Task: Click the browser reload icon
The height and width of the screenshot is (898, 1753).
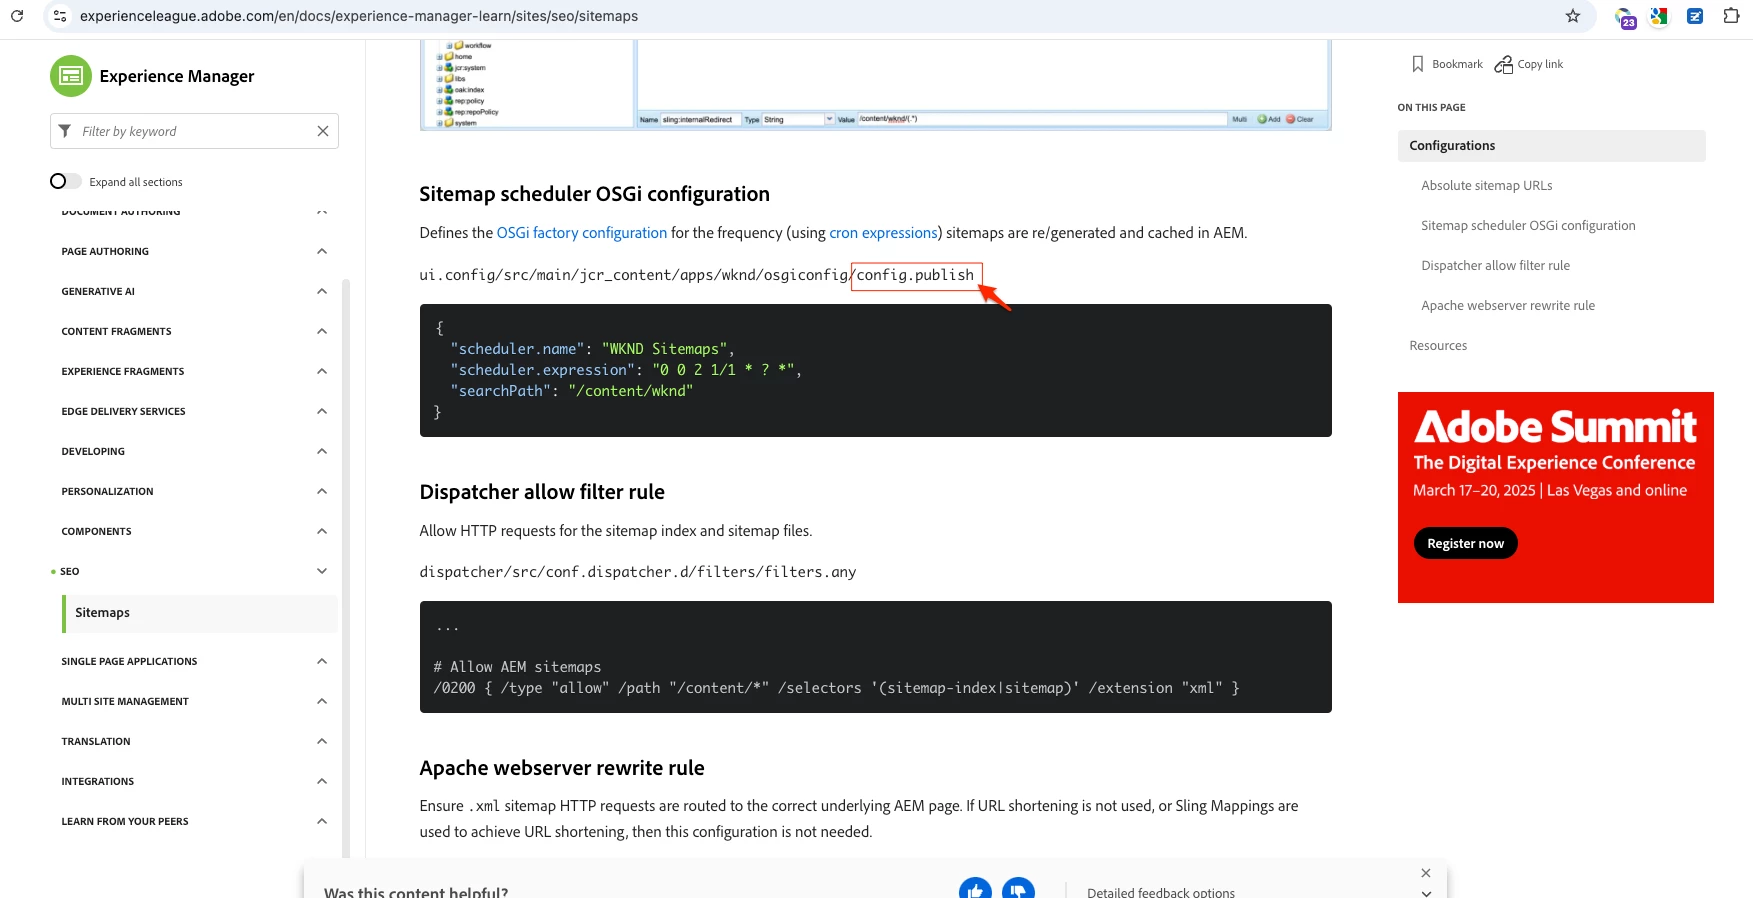Action: pyautogui.click(x=17, y=16)
